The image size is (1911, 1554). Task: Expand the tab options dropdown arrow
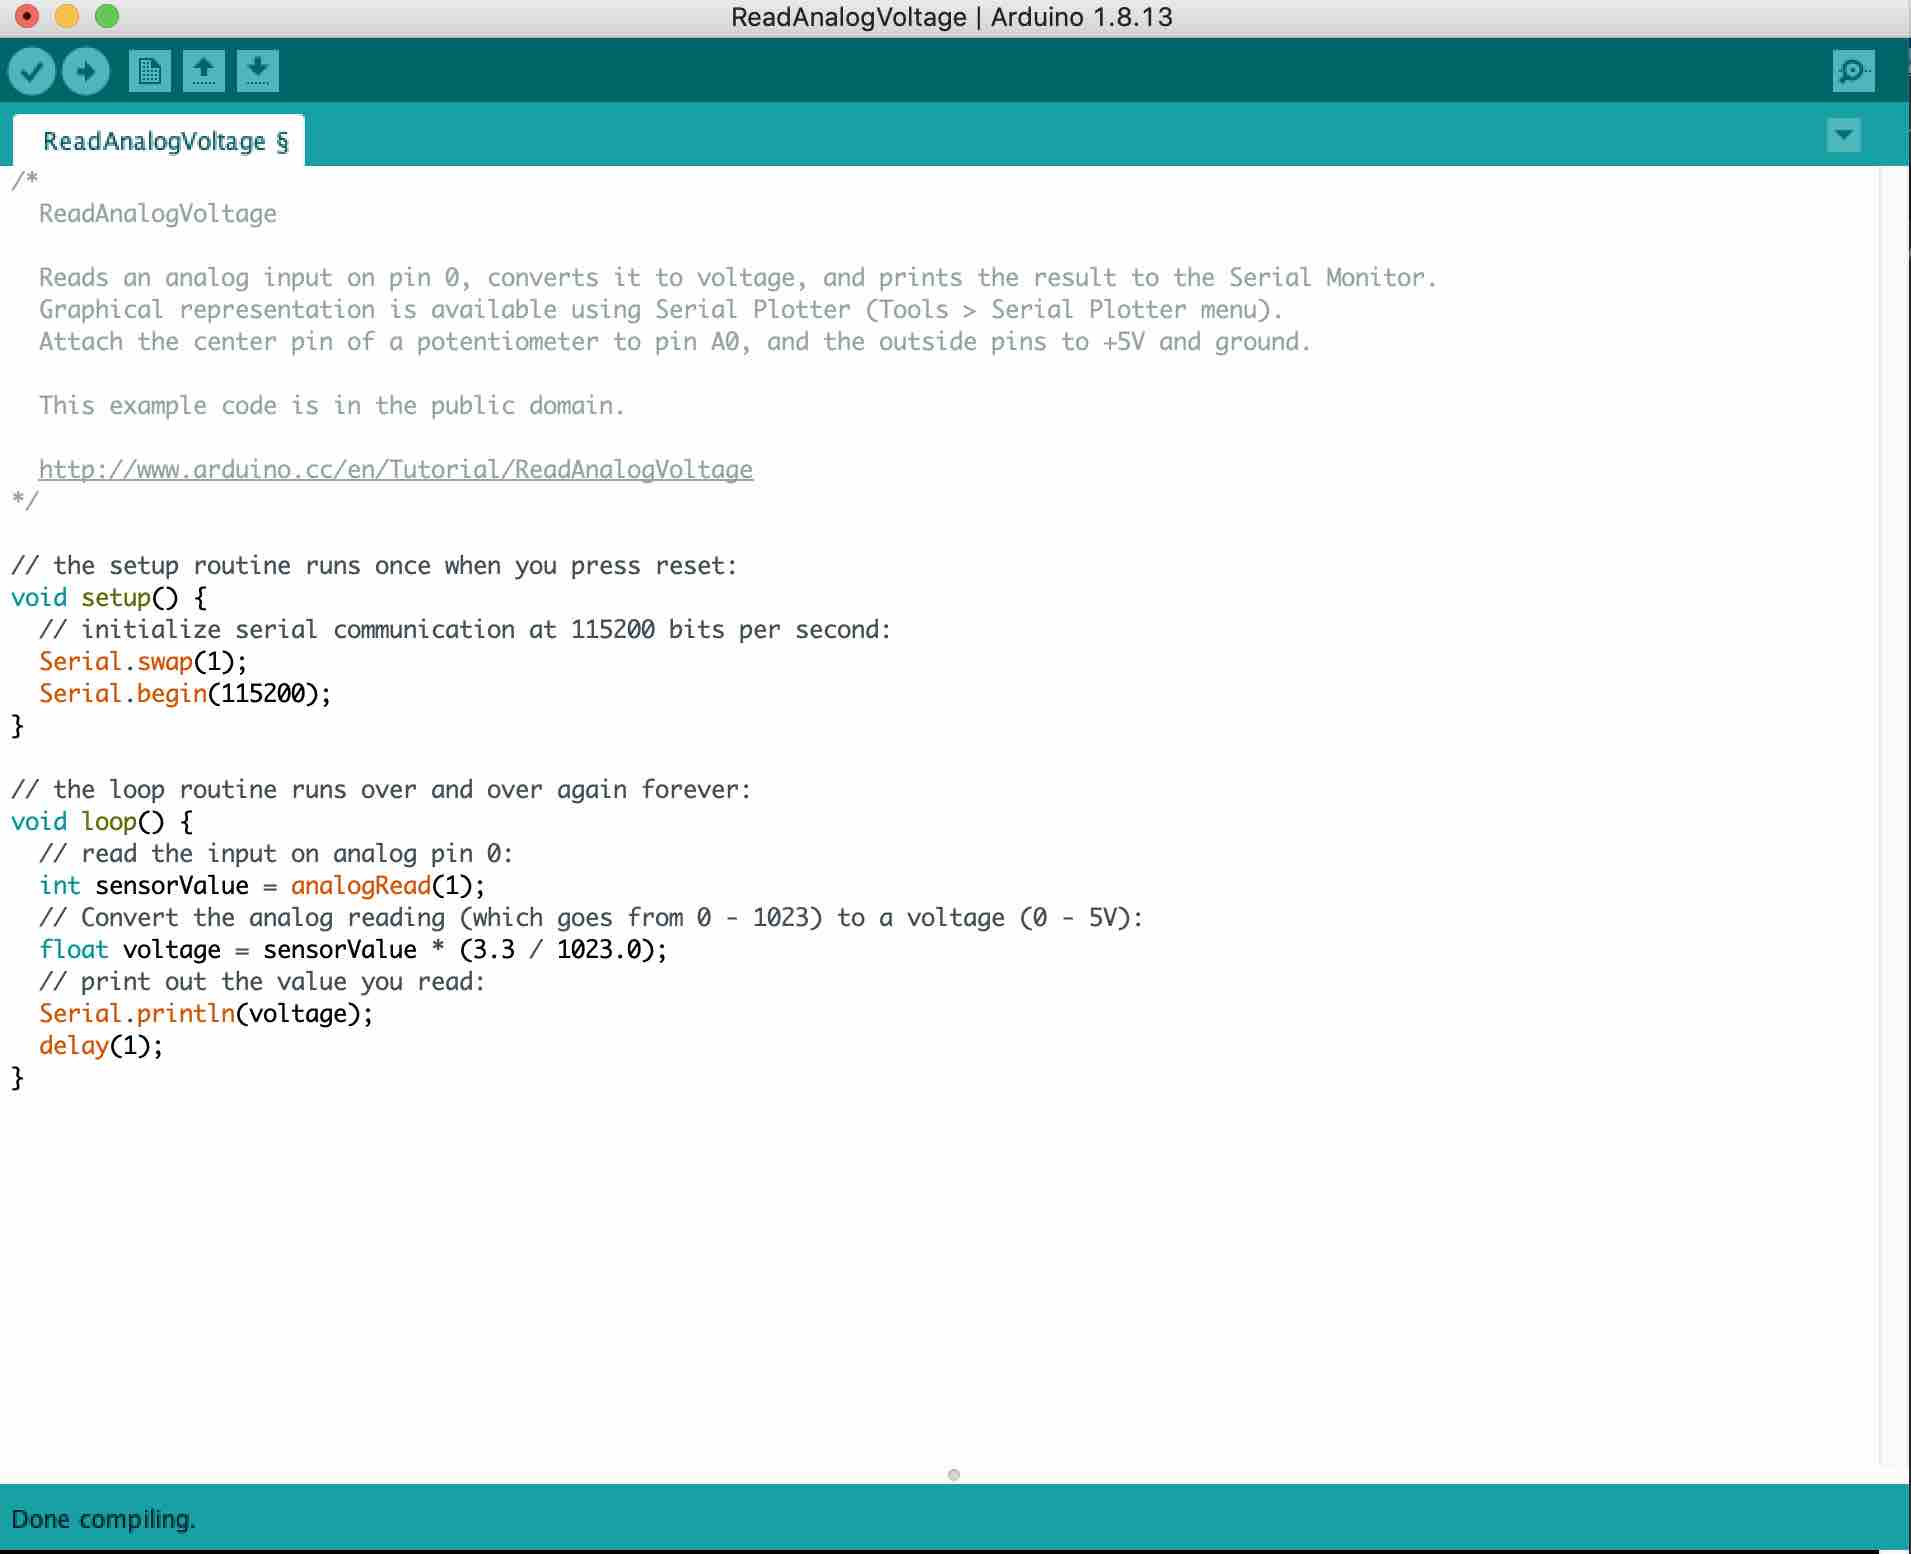pos(1843,135)
